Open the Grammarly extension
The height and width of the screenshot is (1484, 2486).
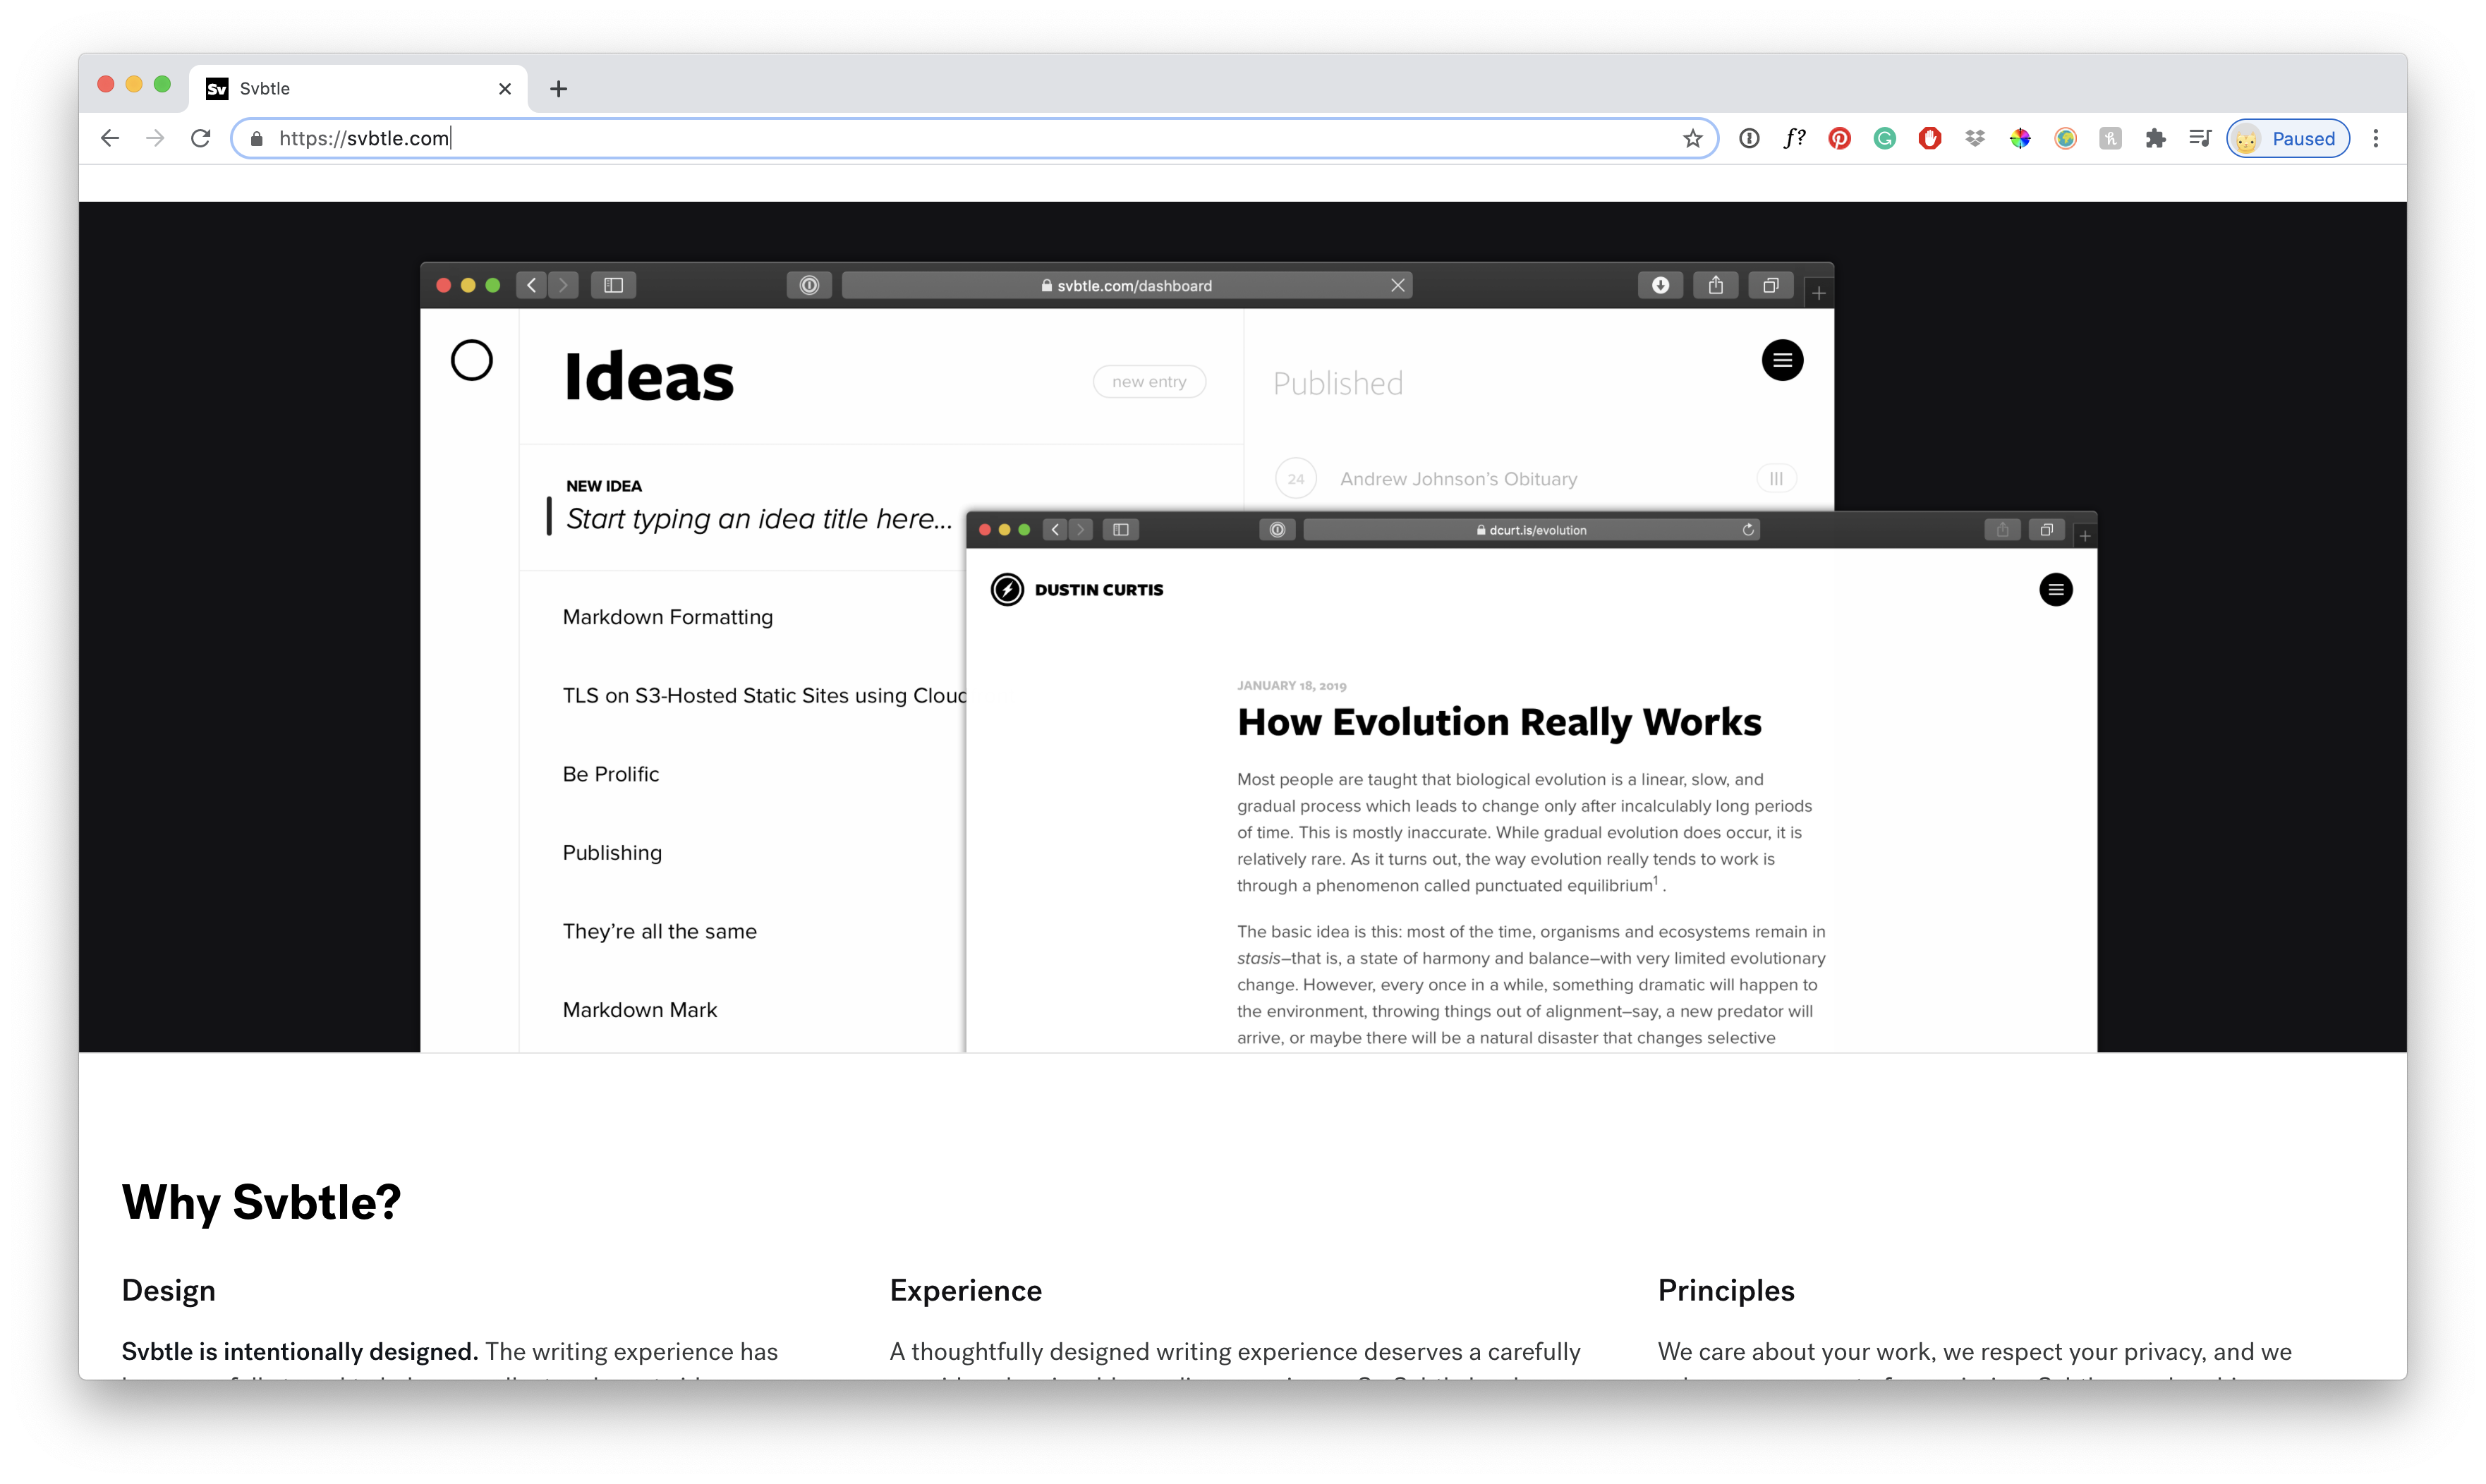(1885, 139)
